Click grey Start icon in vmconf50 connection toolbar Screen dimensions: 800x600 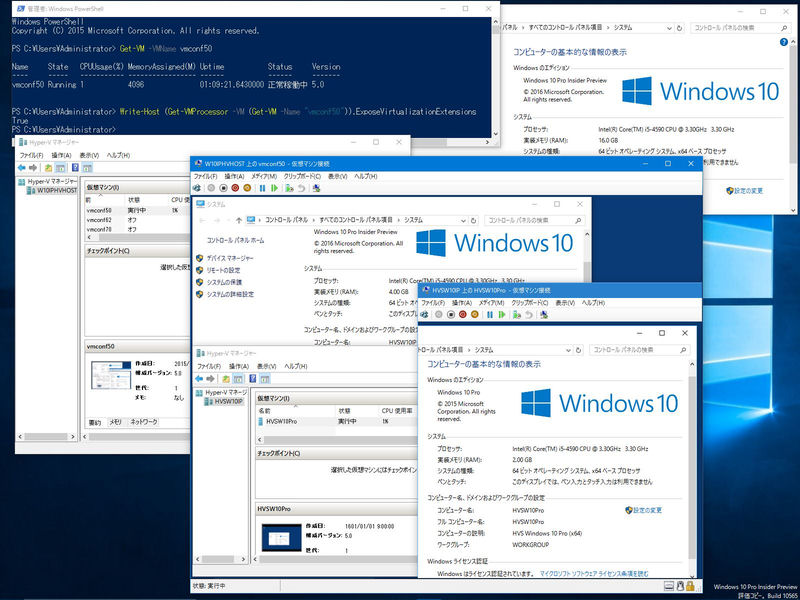(x=211, y=188)
